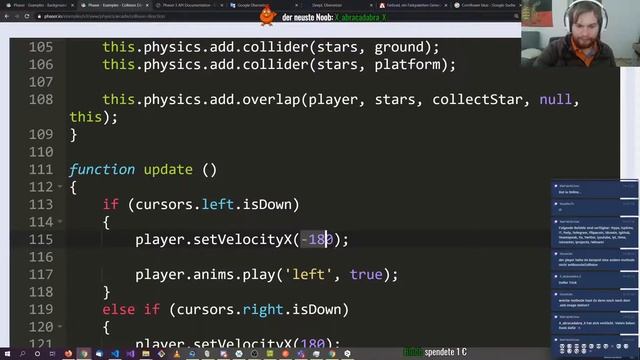This screenshot has width=640, height=360.
Task: Collapse the code fold at line 120
Action: pyautogui.click(x=60, y=327)
